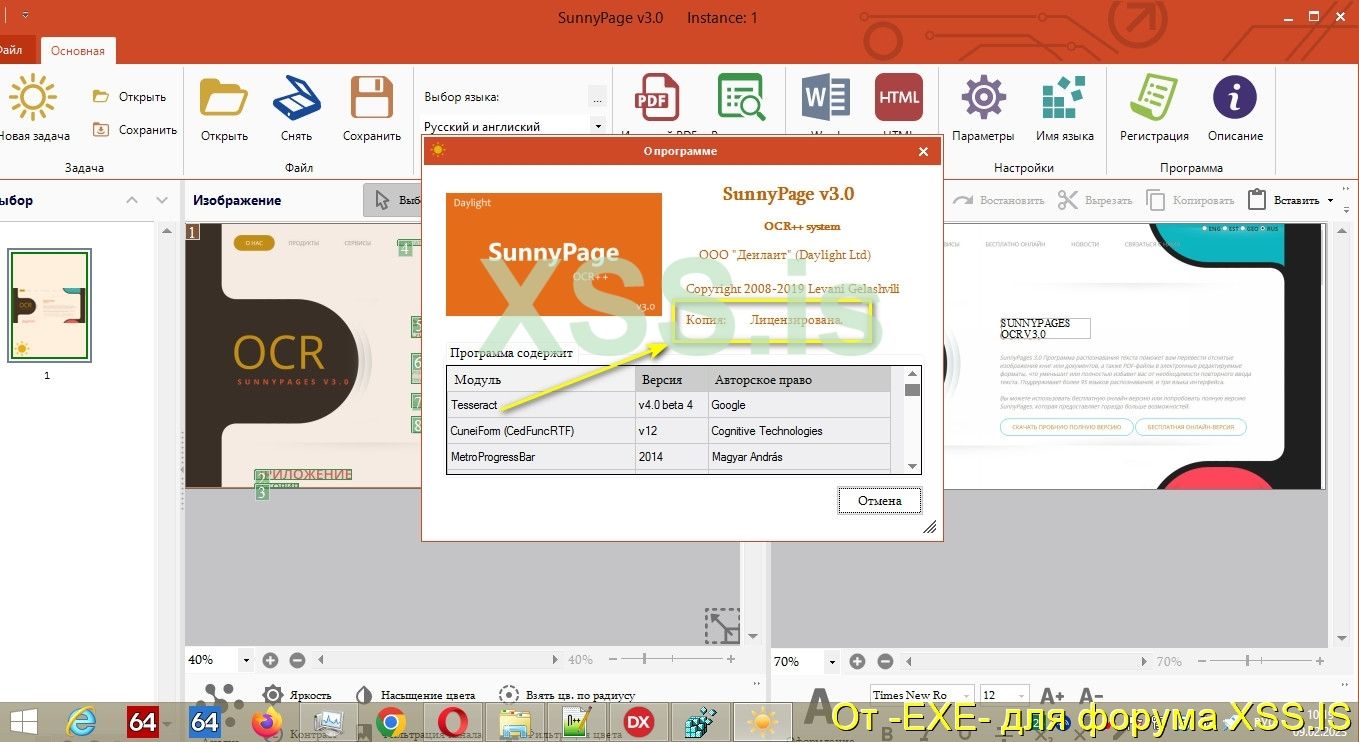Open the 70% zoom dropdown
The width and height of the screenshot is (1359, 742).
coord(833,661)
